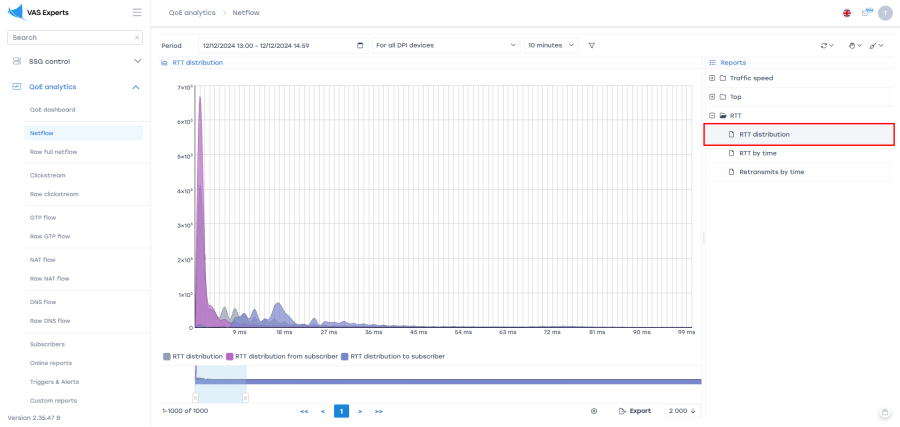Toggle RTT distribution to subscriber legend

point(392,356)
